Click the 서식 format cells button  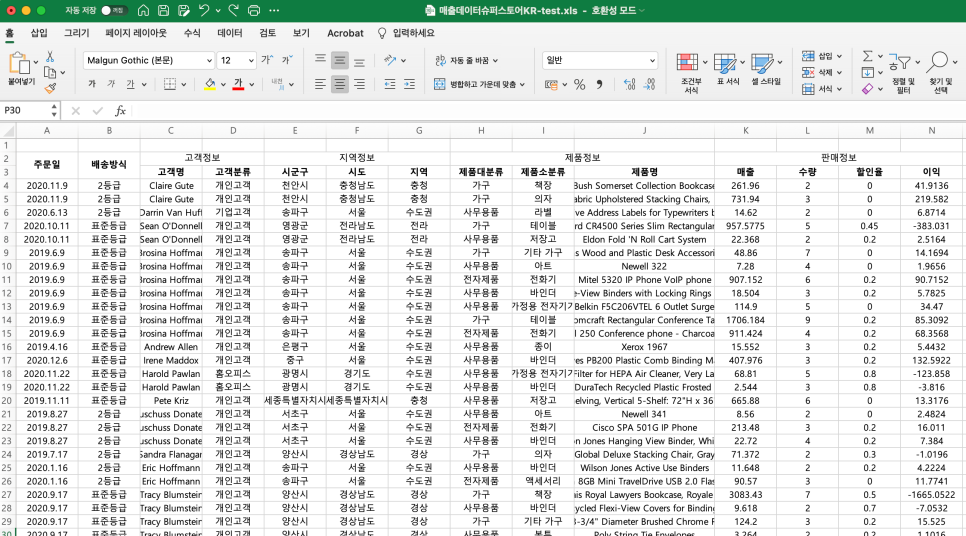[822, 89]
